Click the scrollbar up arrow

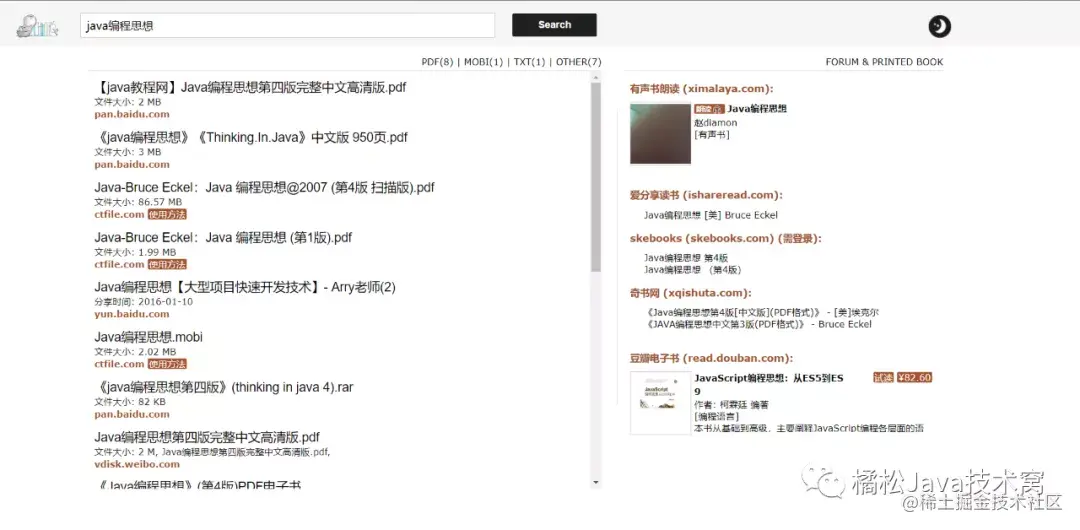tap(596, 78)
